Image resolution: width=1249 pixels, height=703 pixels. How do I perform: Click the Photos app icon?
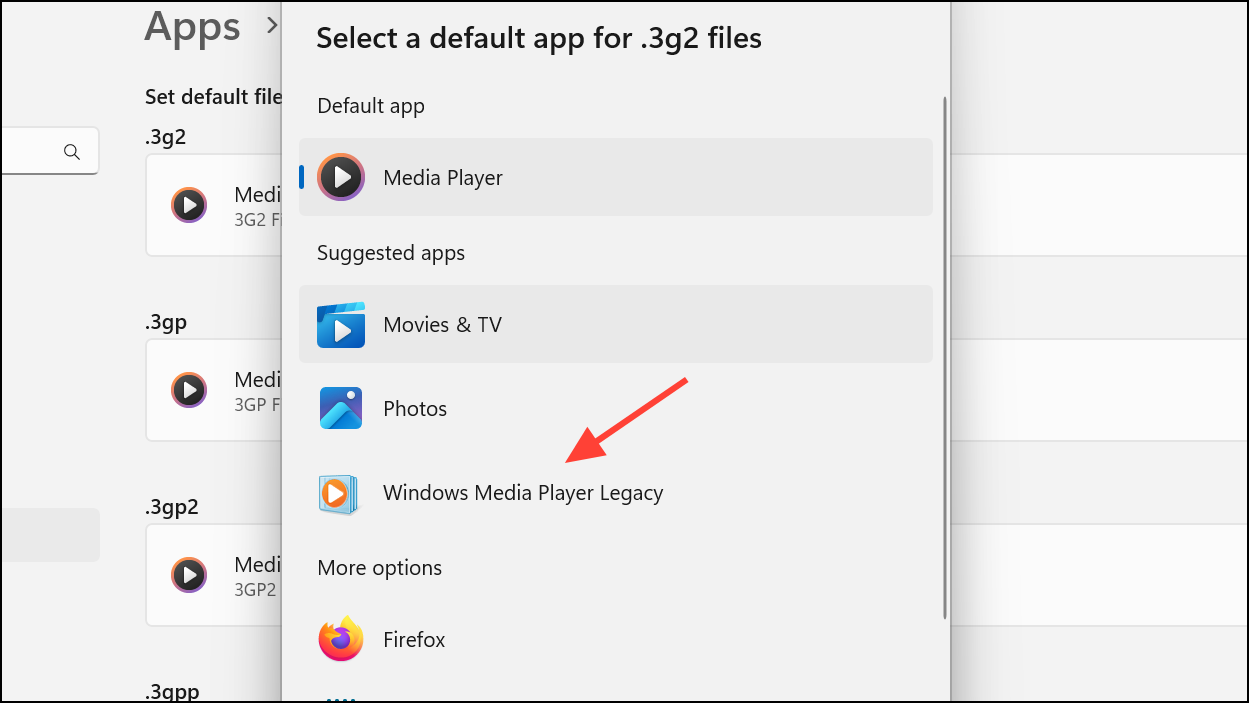(341, 408)
